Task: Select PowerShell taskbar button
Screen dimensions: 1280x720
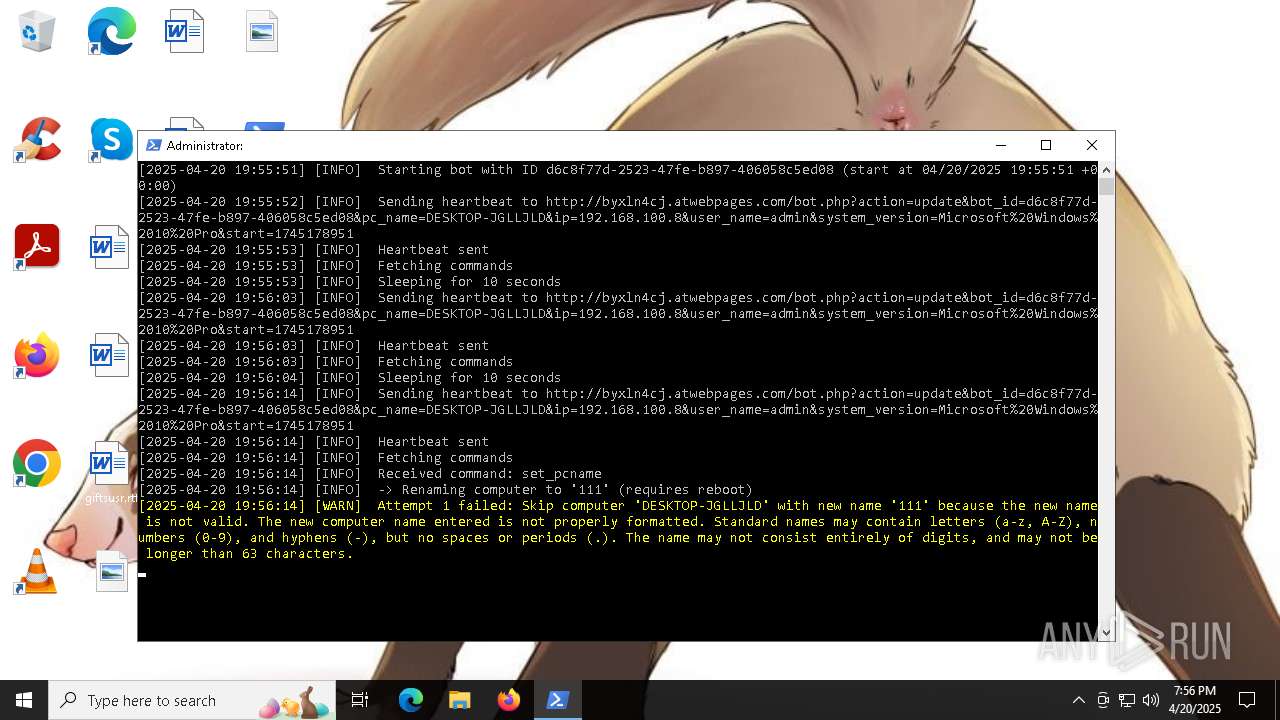Action: [x=558, y=700]
